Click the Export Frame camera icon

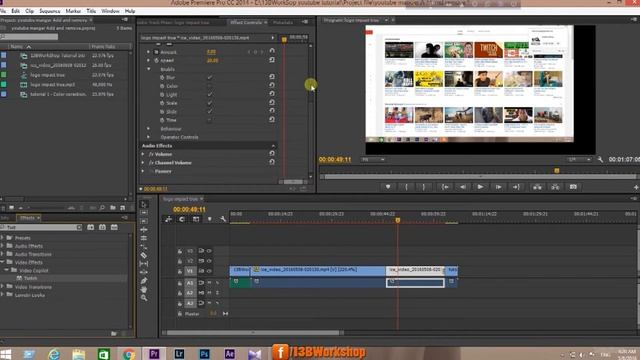(x=573, y=187)
